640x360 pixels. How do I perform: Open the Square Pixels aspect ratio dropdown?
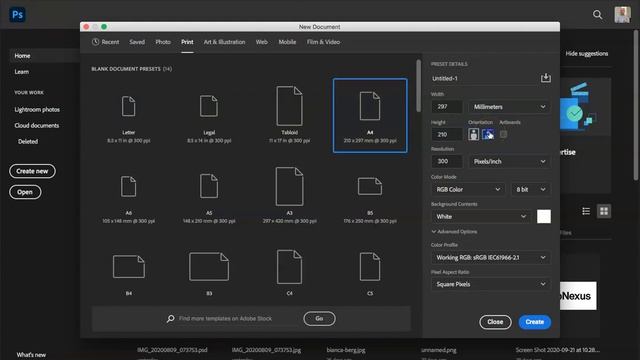pyautogui.click(x=491, y=284)
